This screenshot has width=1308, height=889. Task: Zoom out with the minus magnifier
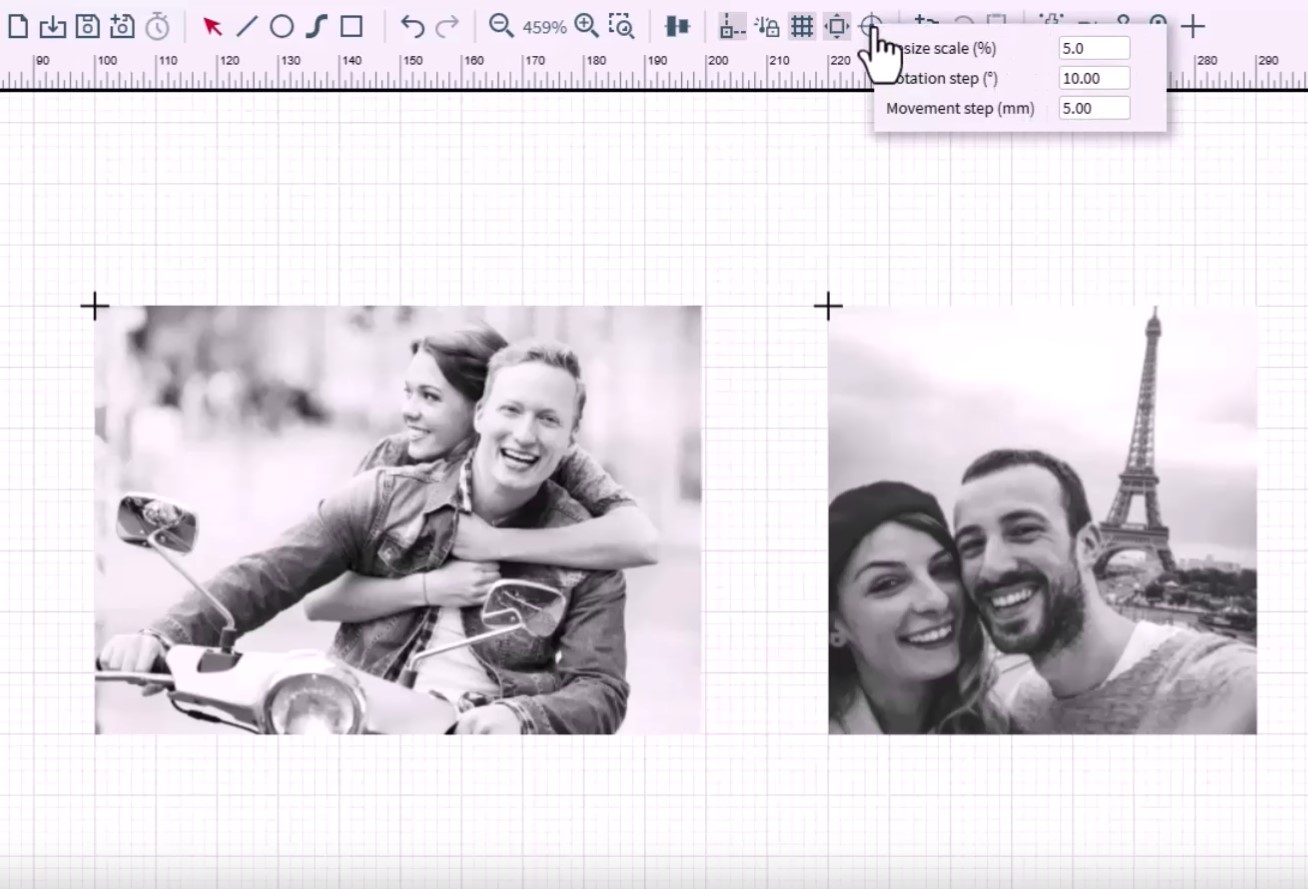click(500, 26)
